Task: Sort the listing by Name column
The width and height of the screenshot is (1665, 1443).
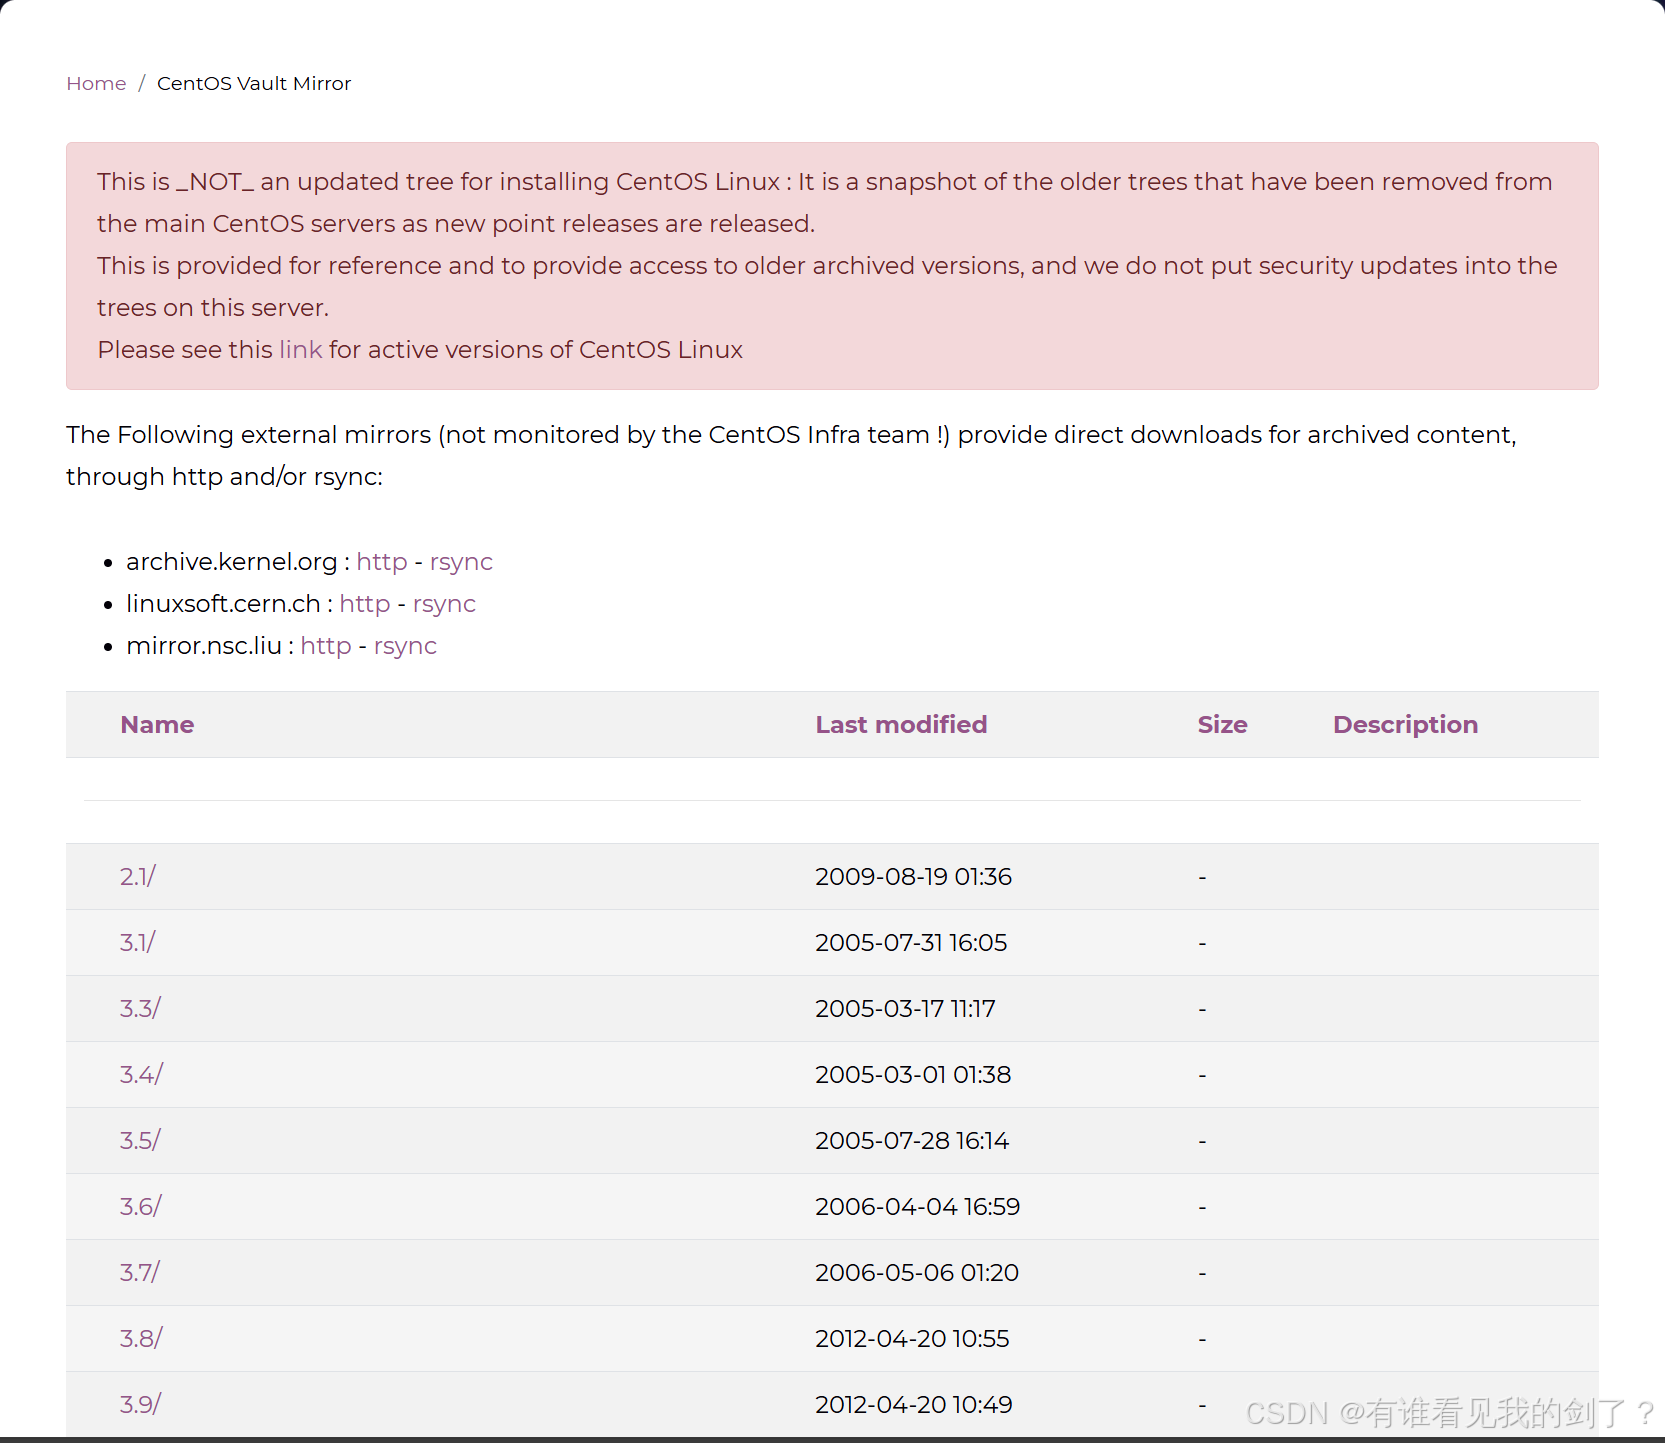Action: (157, 724)
